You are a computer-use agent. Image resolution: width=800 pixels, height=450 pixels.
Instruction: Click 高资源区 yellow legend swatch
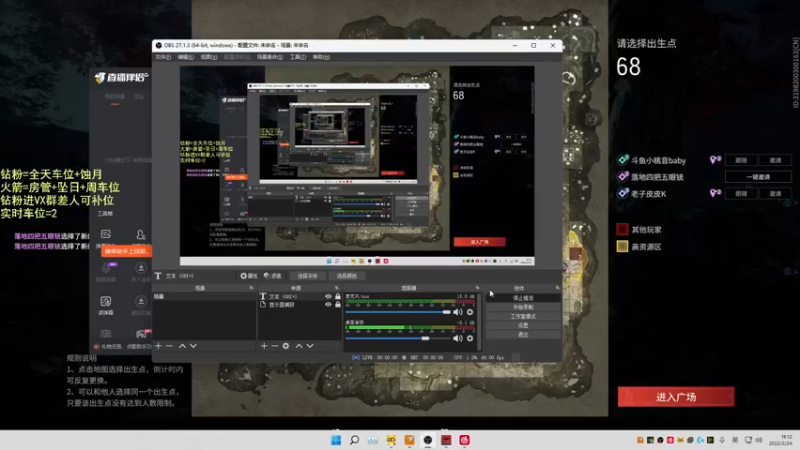tap(622, 246)
